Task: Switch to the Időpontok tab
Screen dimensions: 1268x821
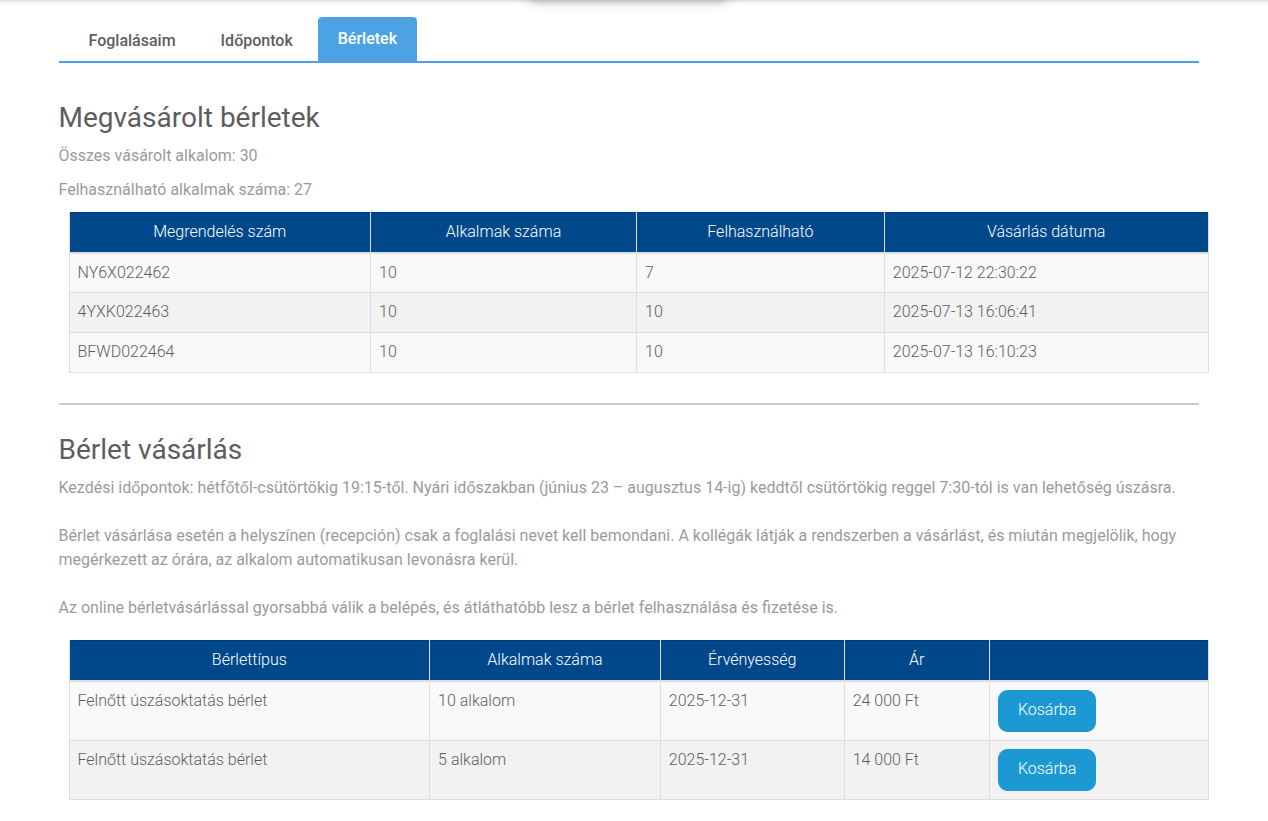Action: click(x=257, y=41)
